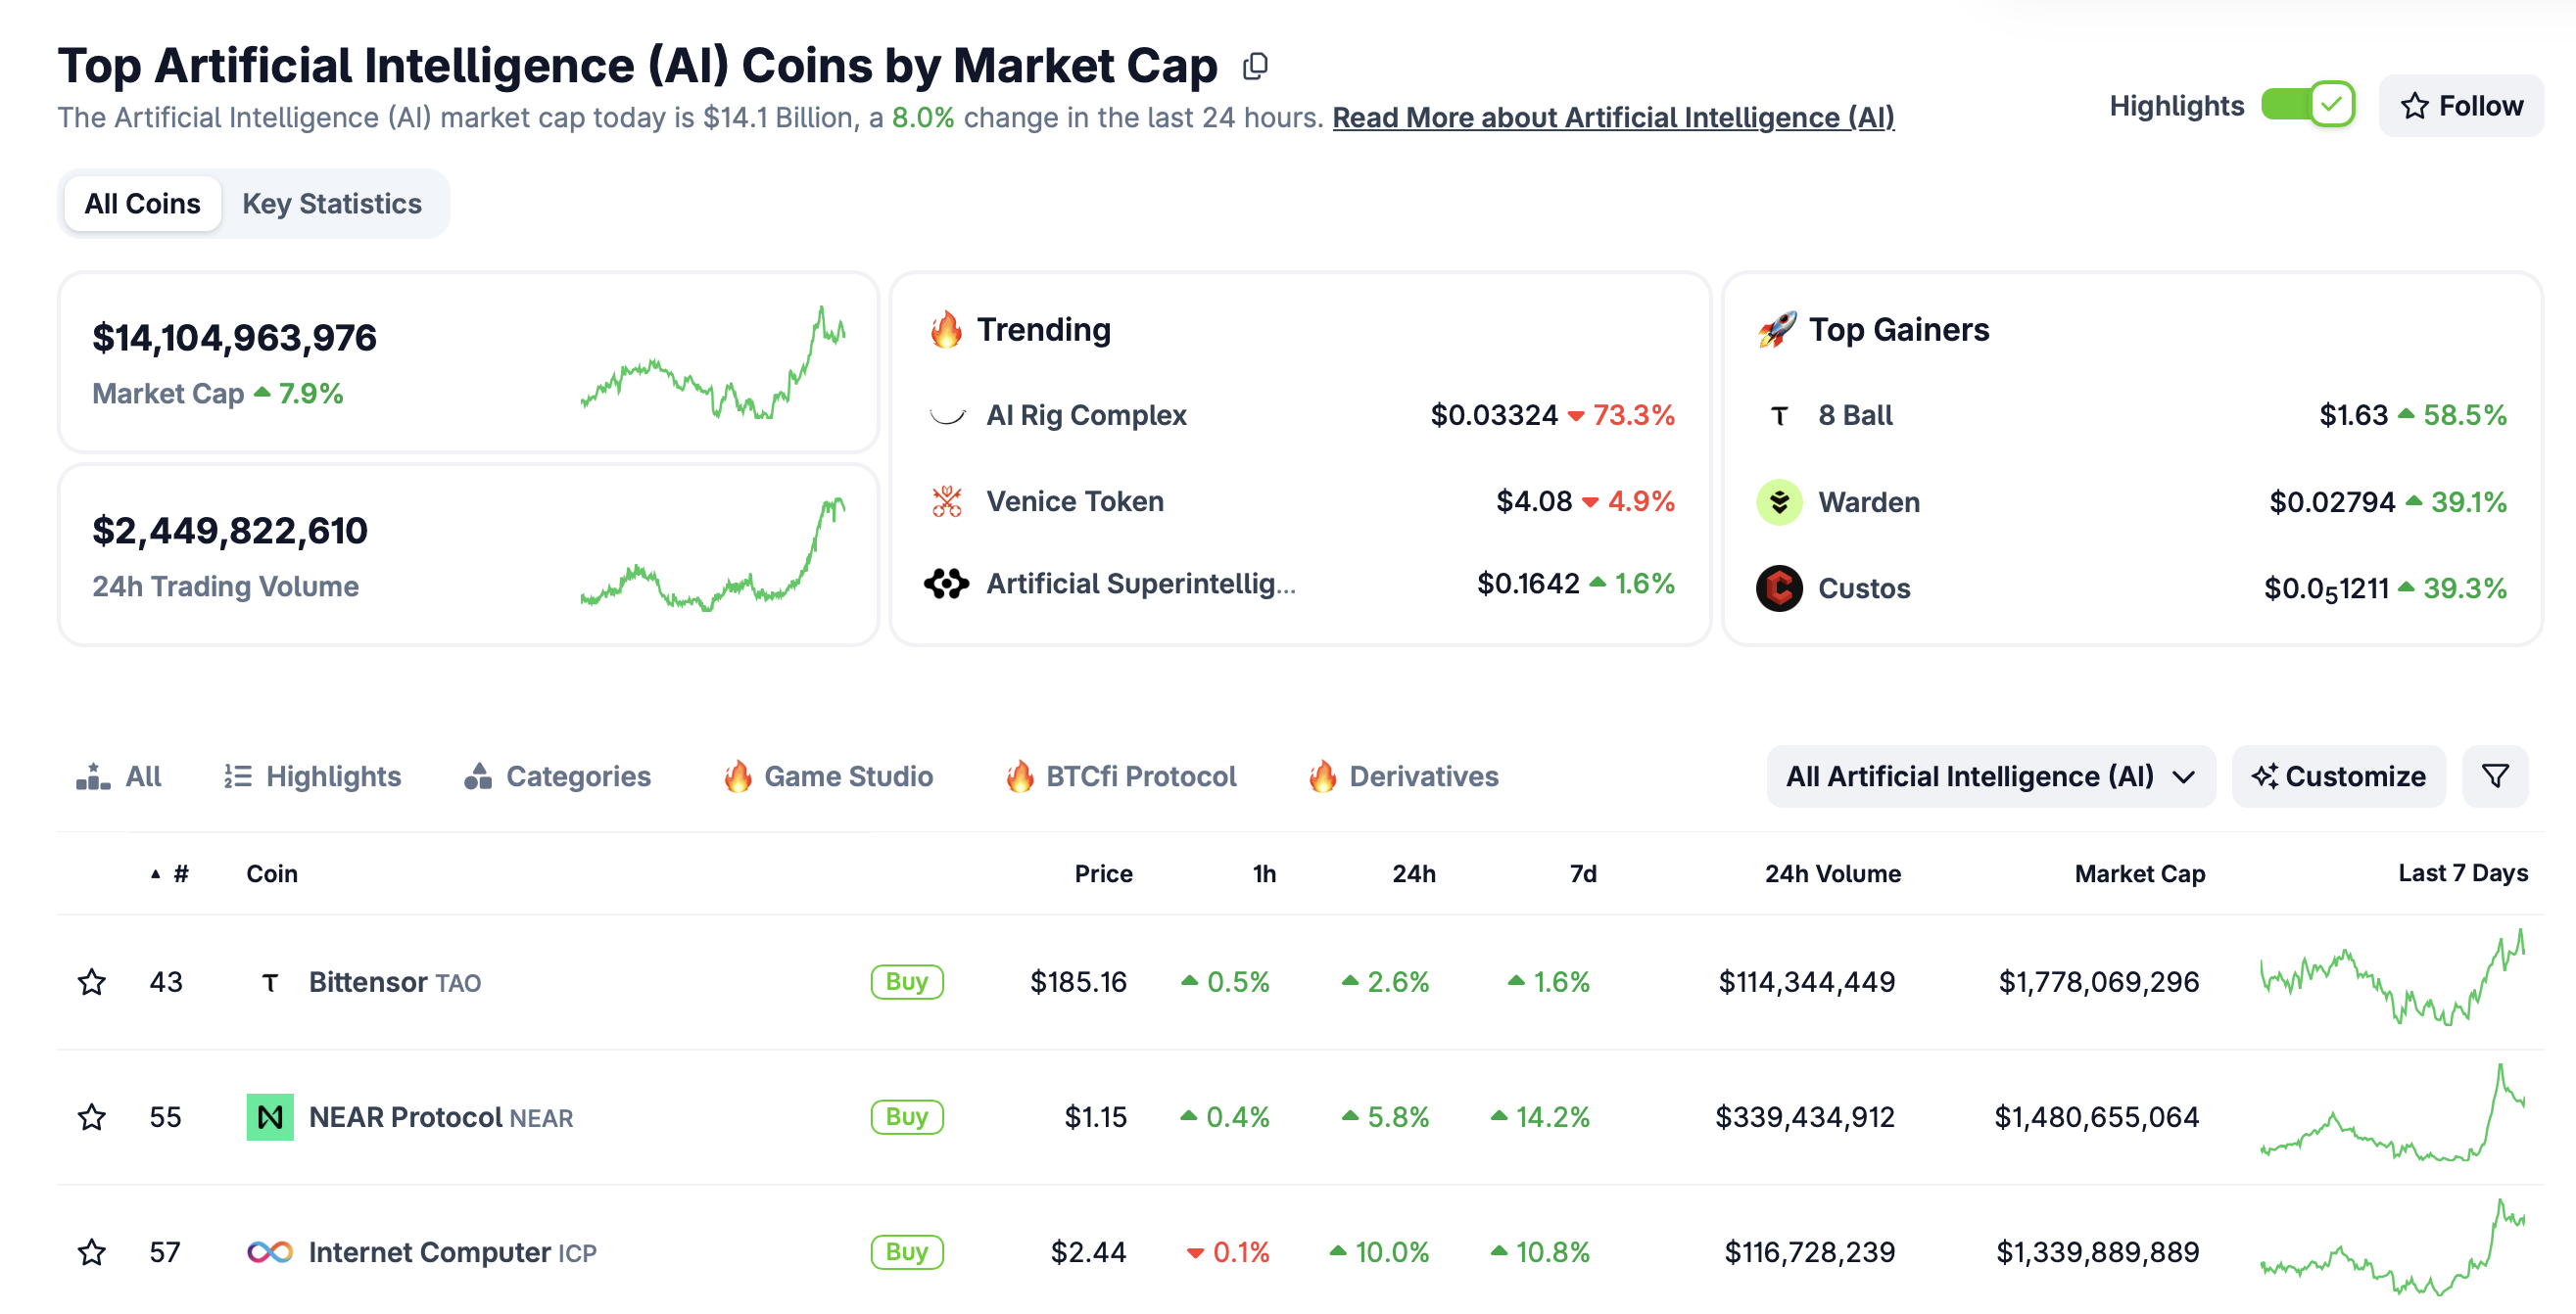Image resolution: width=2576 pixels, height=1314 pixels.
Task: Click the Venice Token icon
Action: [x=946, y=501]
